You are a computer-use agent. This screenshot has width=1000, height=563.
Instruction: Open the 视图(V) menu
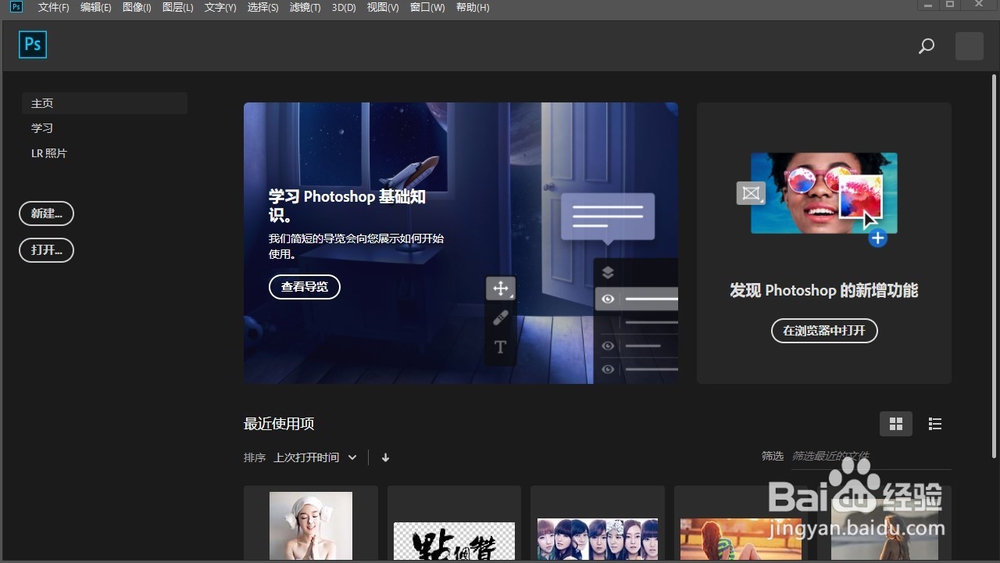(383, 8)
